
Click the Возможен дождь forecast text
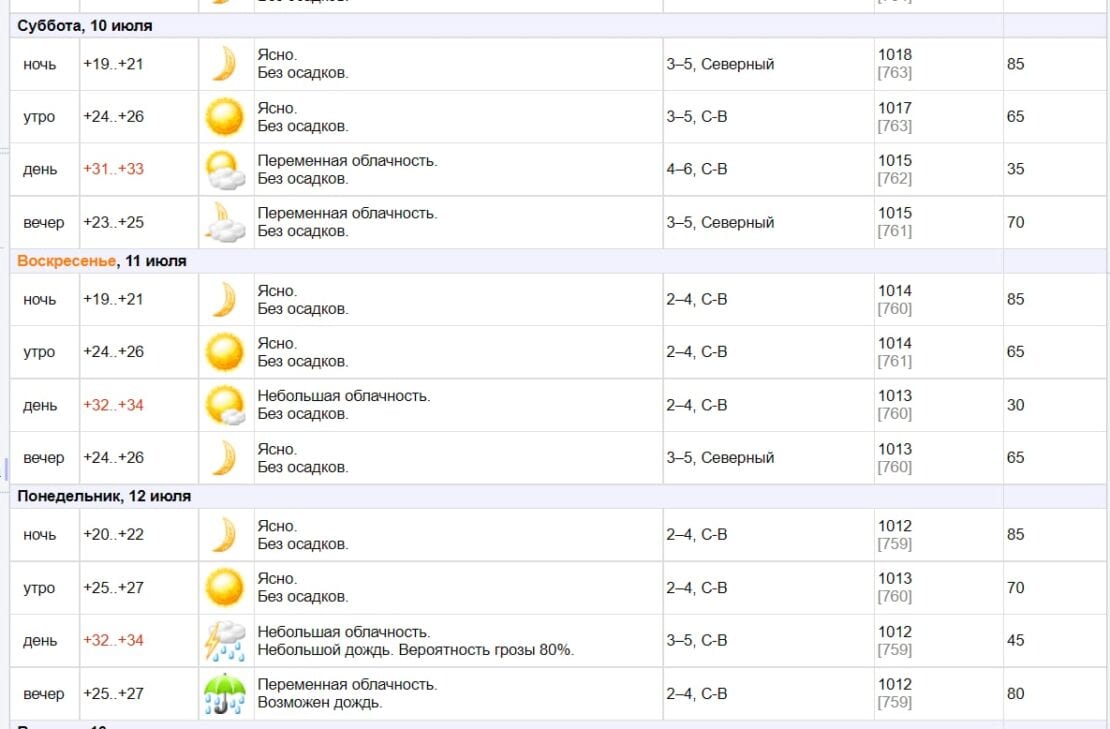pyautogui.click(x=320, y=703)
